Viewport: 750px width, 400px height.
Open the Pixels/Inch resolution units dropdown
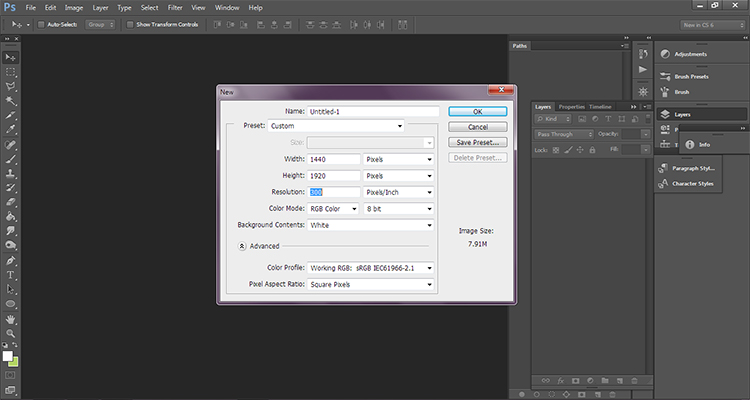[398, 192]
